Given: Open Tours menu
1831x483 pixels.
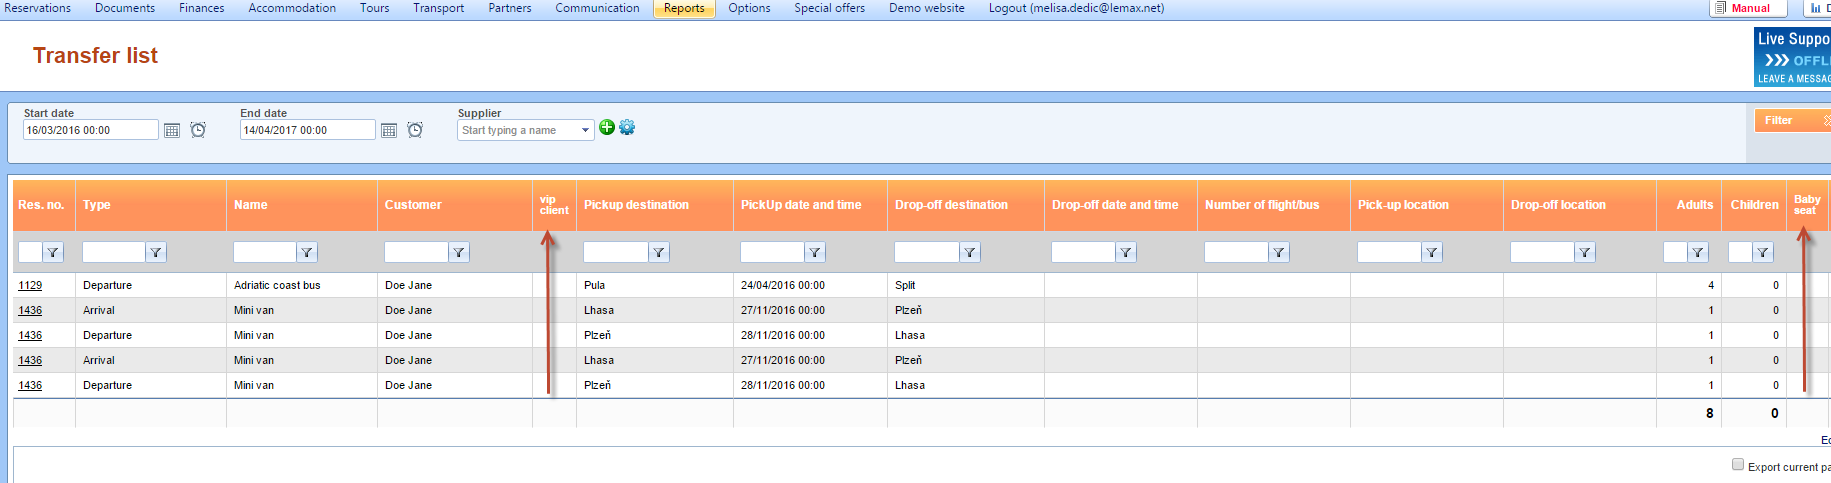Looking at the screenshot, I should coord(375,8).
